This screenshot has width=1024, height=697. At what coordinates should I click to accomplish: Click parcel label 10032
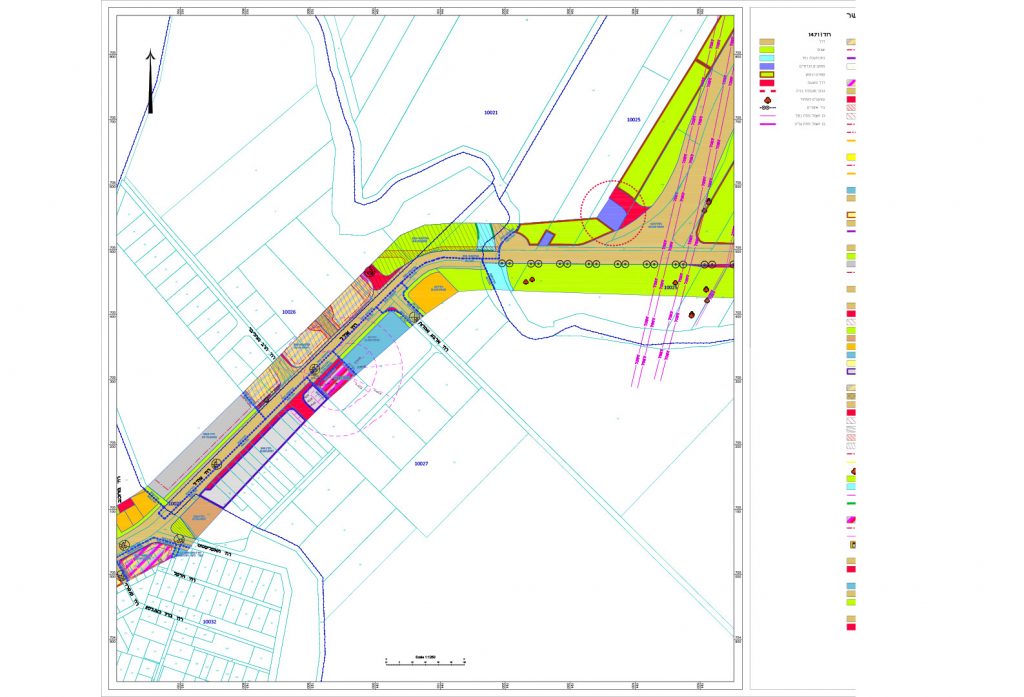(209, 621)
